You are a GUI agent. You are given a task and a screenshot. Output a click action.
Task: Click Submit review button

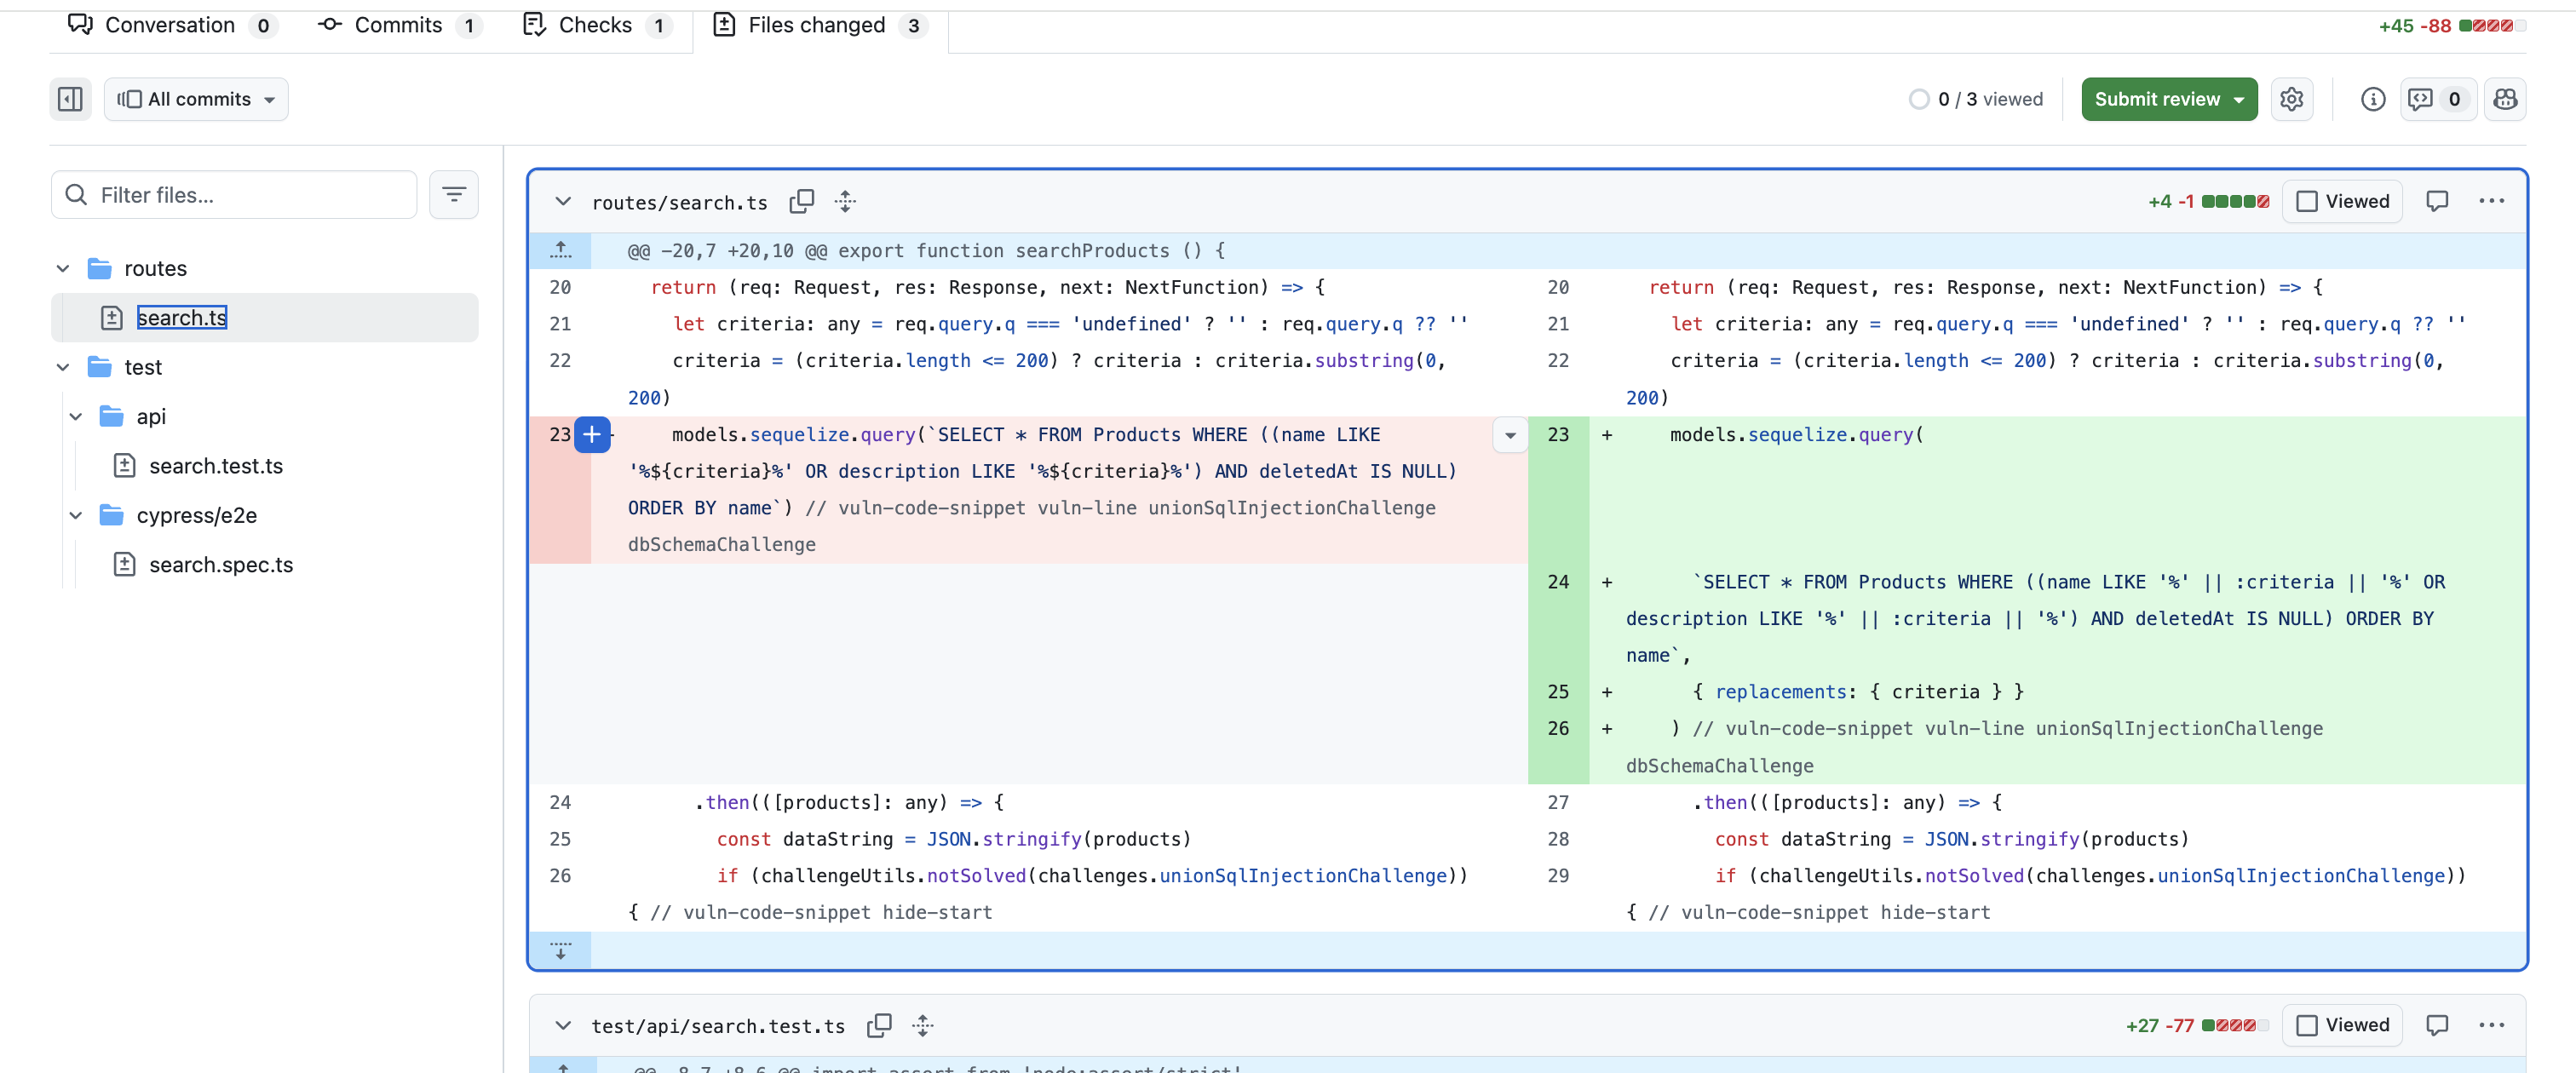(2169, 99)
